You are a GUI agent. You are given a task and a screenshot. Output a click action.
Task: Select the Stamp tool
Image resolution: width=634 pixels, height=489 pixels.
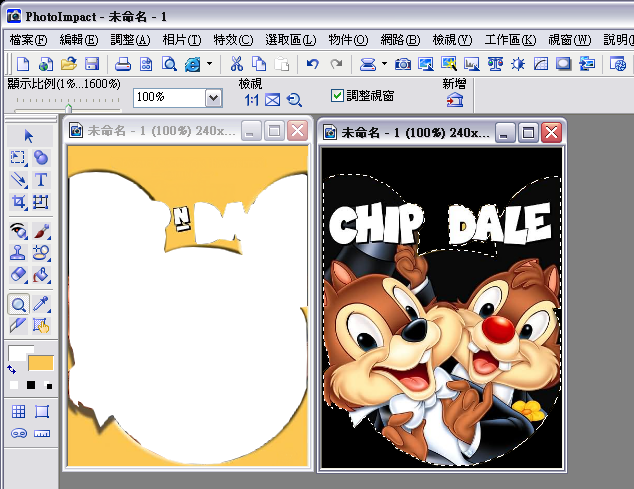(x=18, y=253)
